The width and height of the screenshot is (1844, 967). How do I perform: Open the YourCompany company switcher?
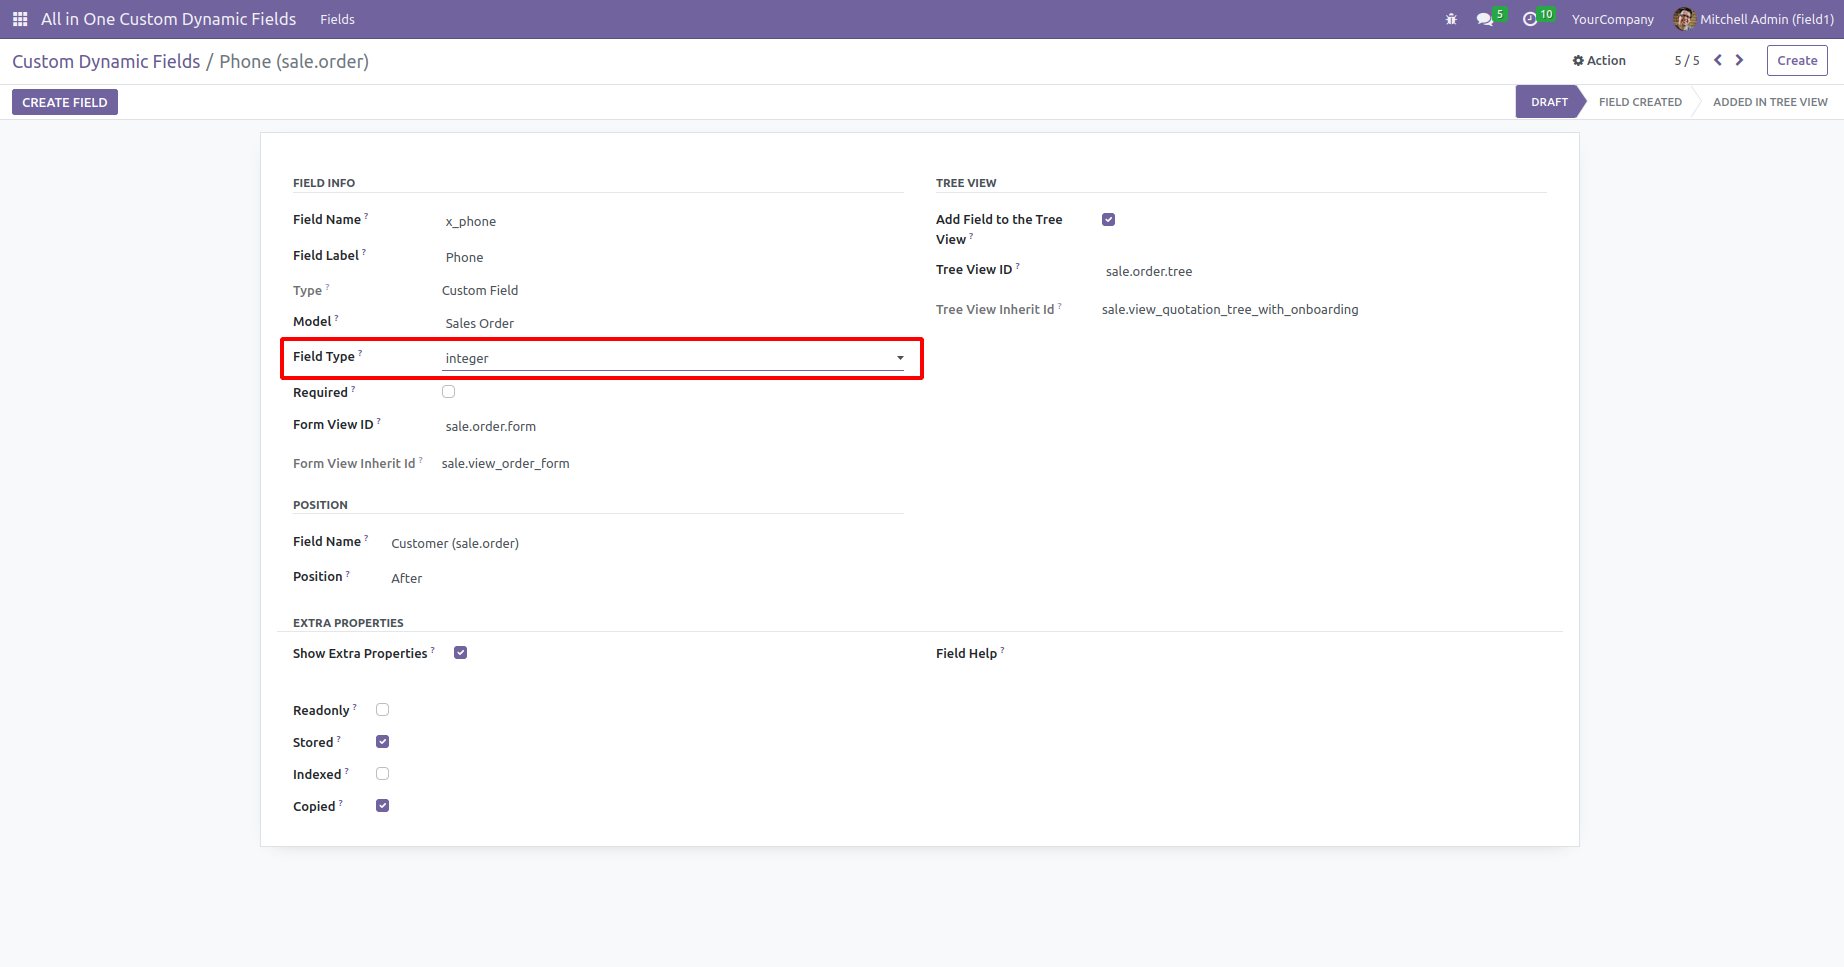(x=1612, y=19)
